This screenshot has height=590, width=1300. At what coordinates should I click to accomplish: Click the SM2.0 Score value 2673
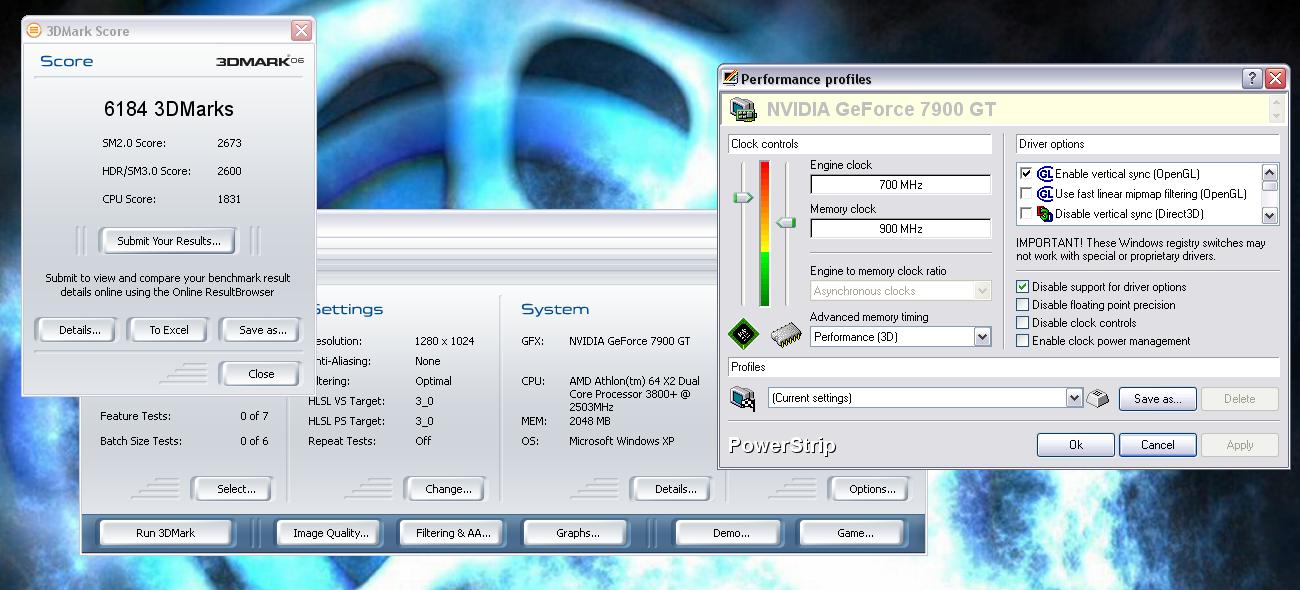point(229,143)
